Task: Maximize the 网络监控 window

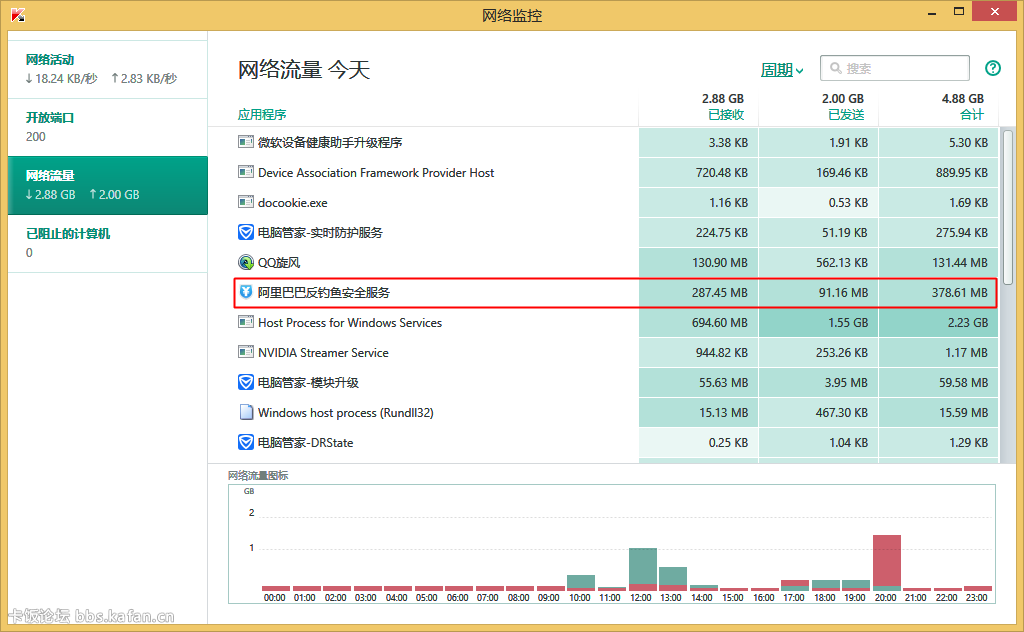Action: tap(959, 11)
